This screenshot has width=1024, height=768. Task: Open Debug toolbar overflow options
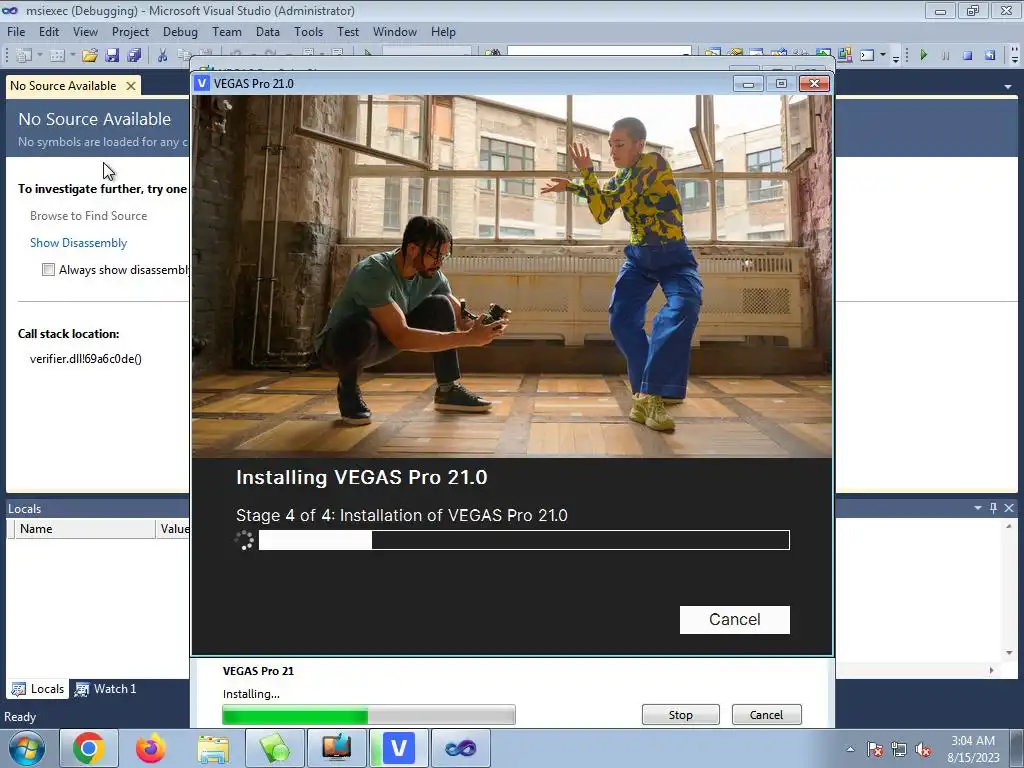point(1014,57)
